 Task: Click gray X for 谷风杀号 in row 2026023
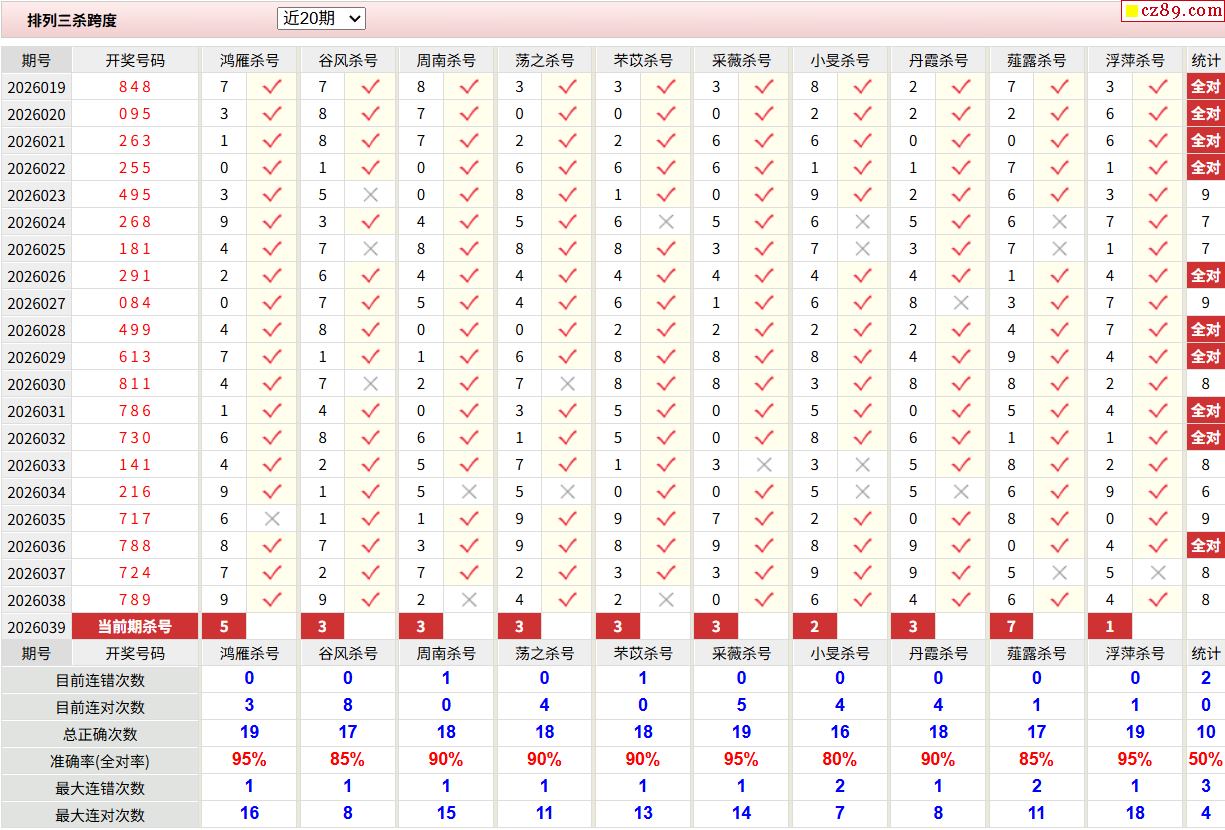tap(371, 195)
